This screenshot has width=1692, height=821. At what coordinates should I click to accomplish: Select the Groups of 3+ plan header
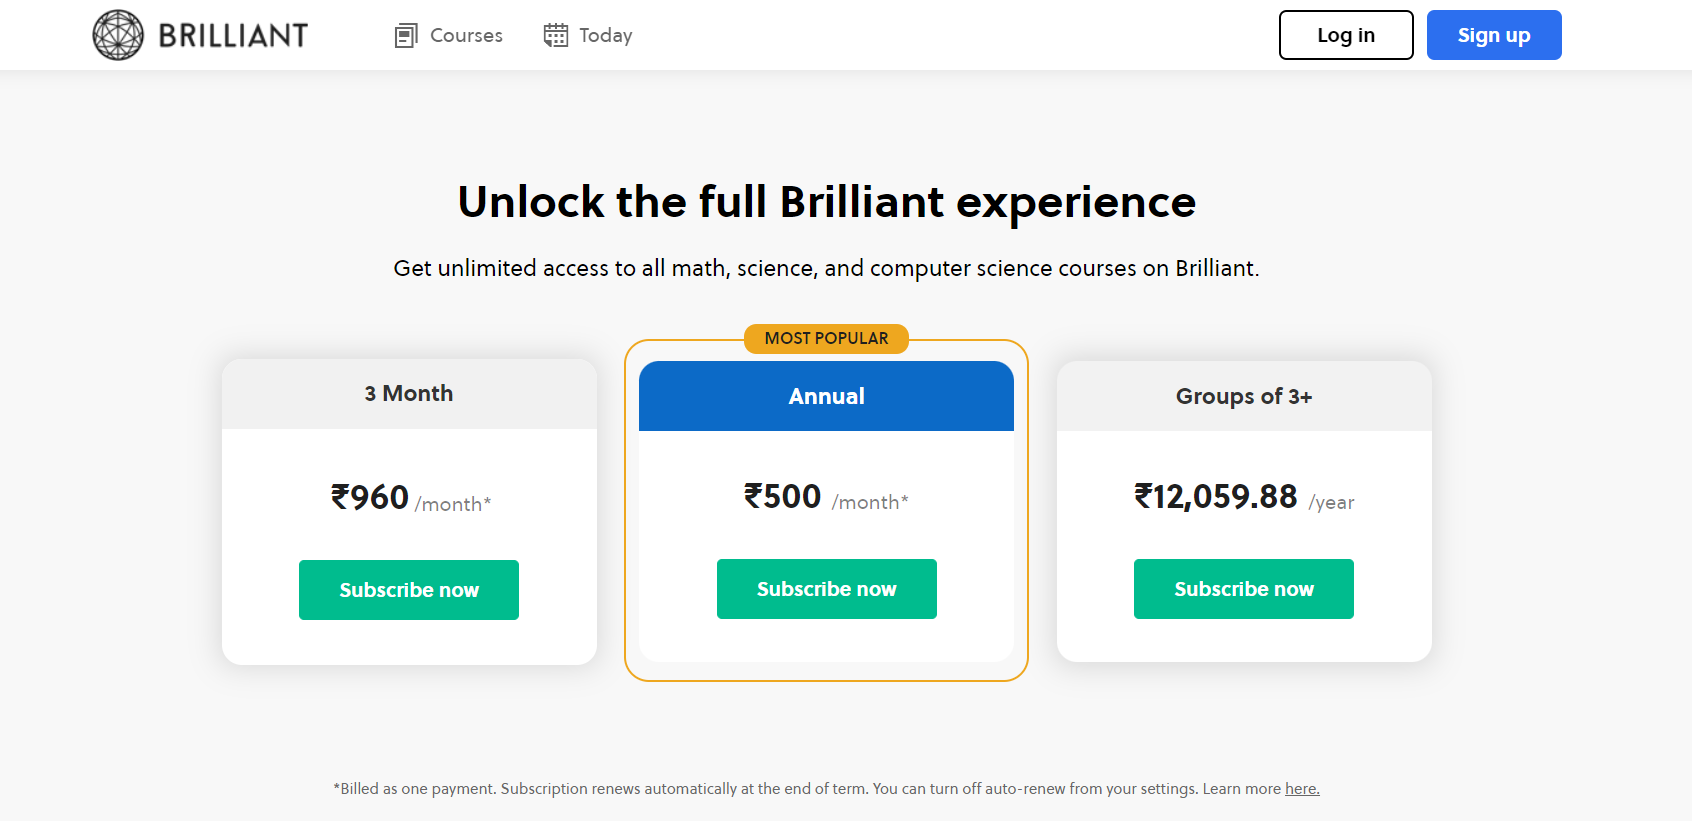1243,396
